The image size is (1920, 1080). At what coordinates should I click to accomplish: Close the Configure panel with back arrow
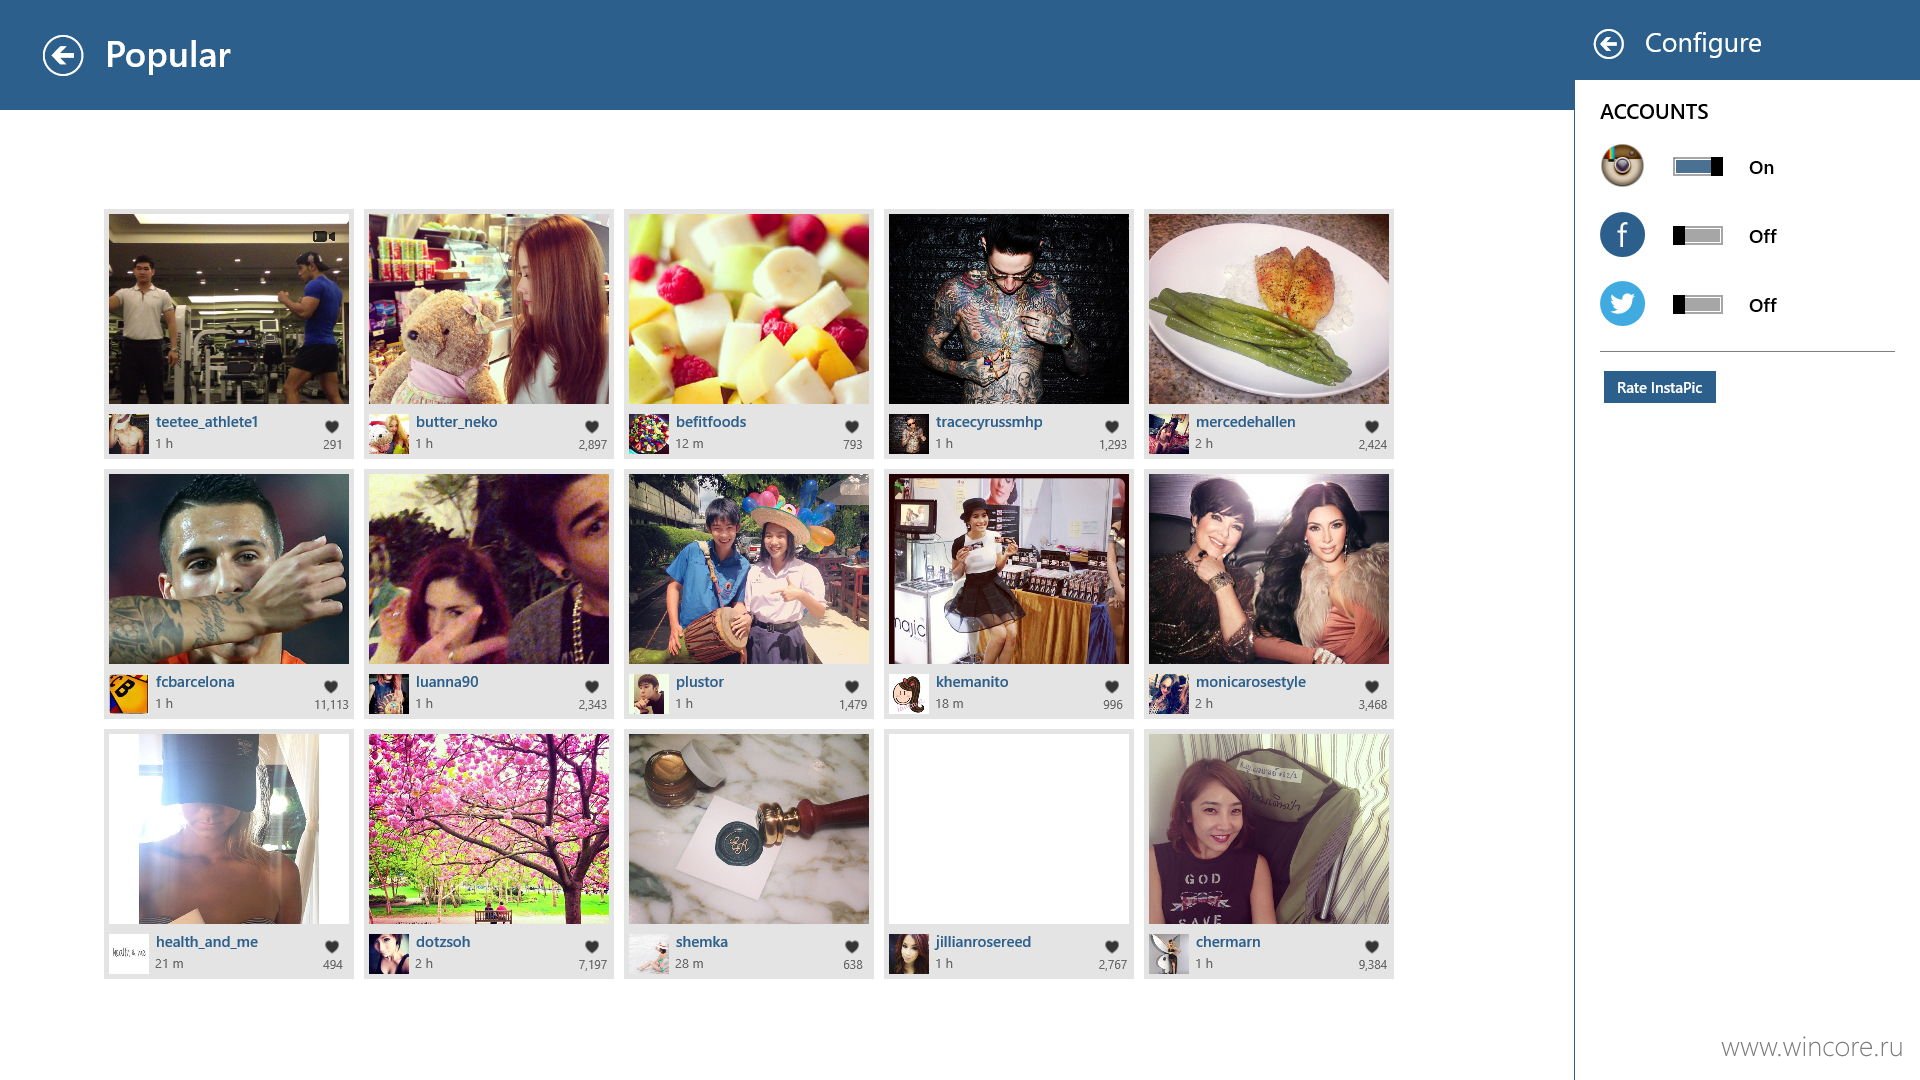[1609, 43]
